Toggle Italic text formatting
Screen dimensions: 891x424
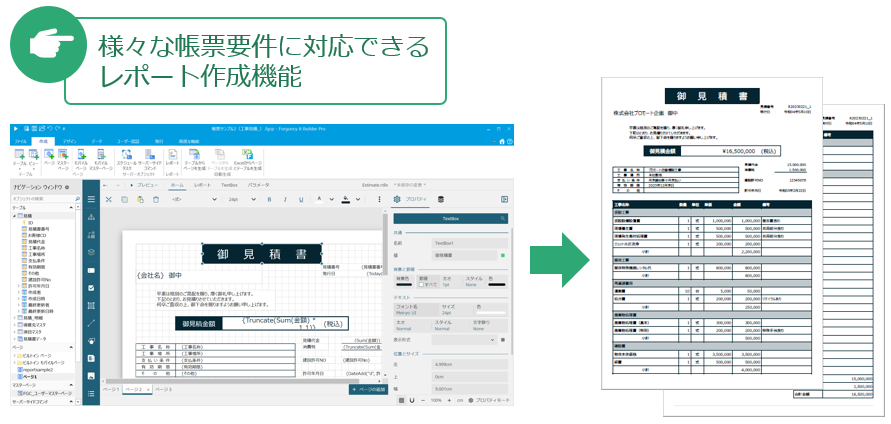pos(285,199)
